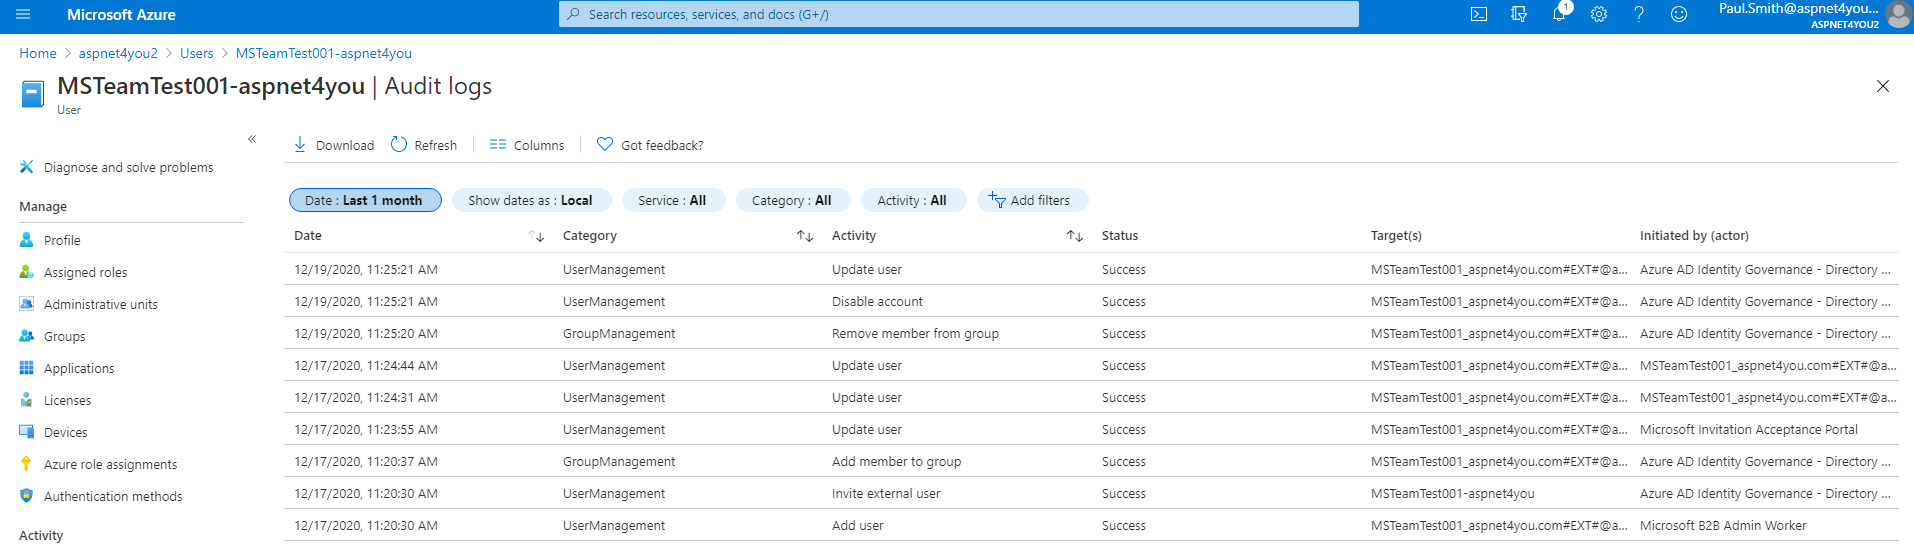Click the user blade icon beside title
Viewport: 1914px width, 544px height.
[33, 94]
